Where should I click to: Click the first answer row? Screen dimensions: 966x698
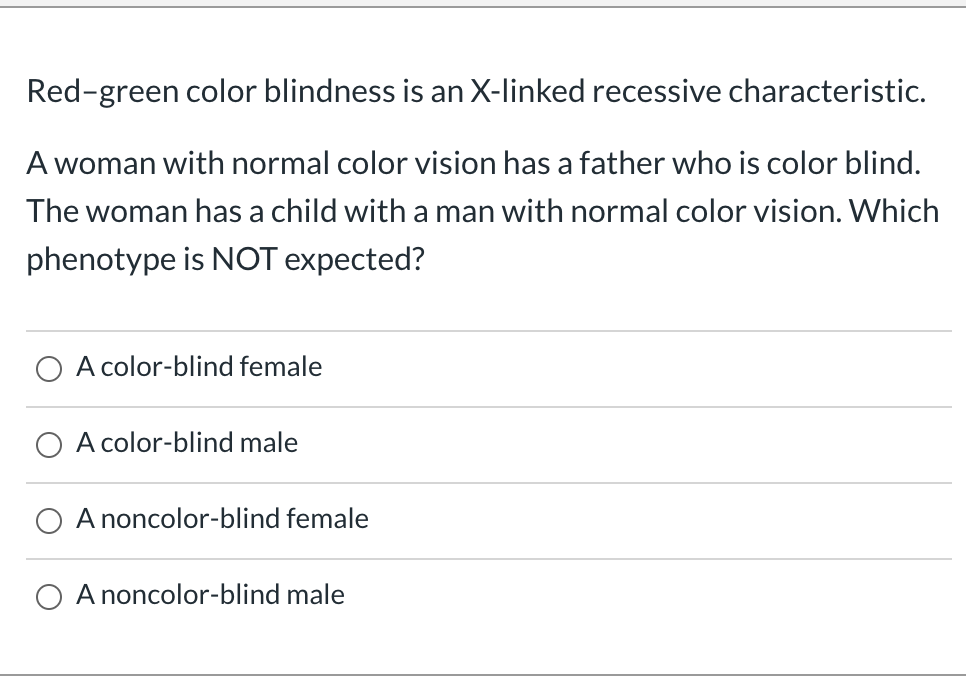point(483,368)
